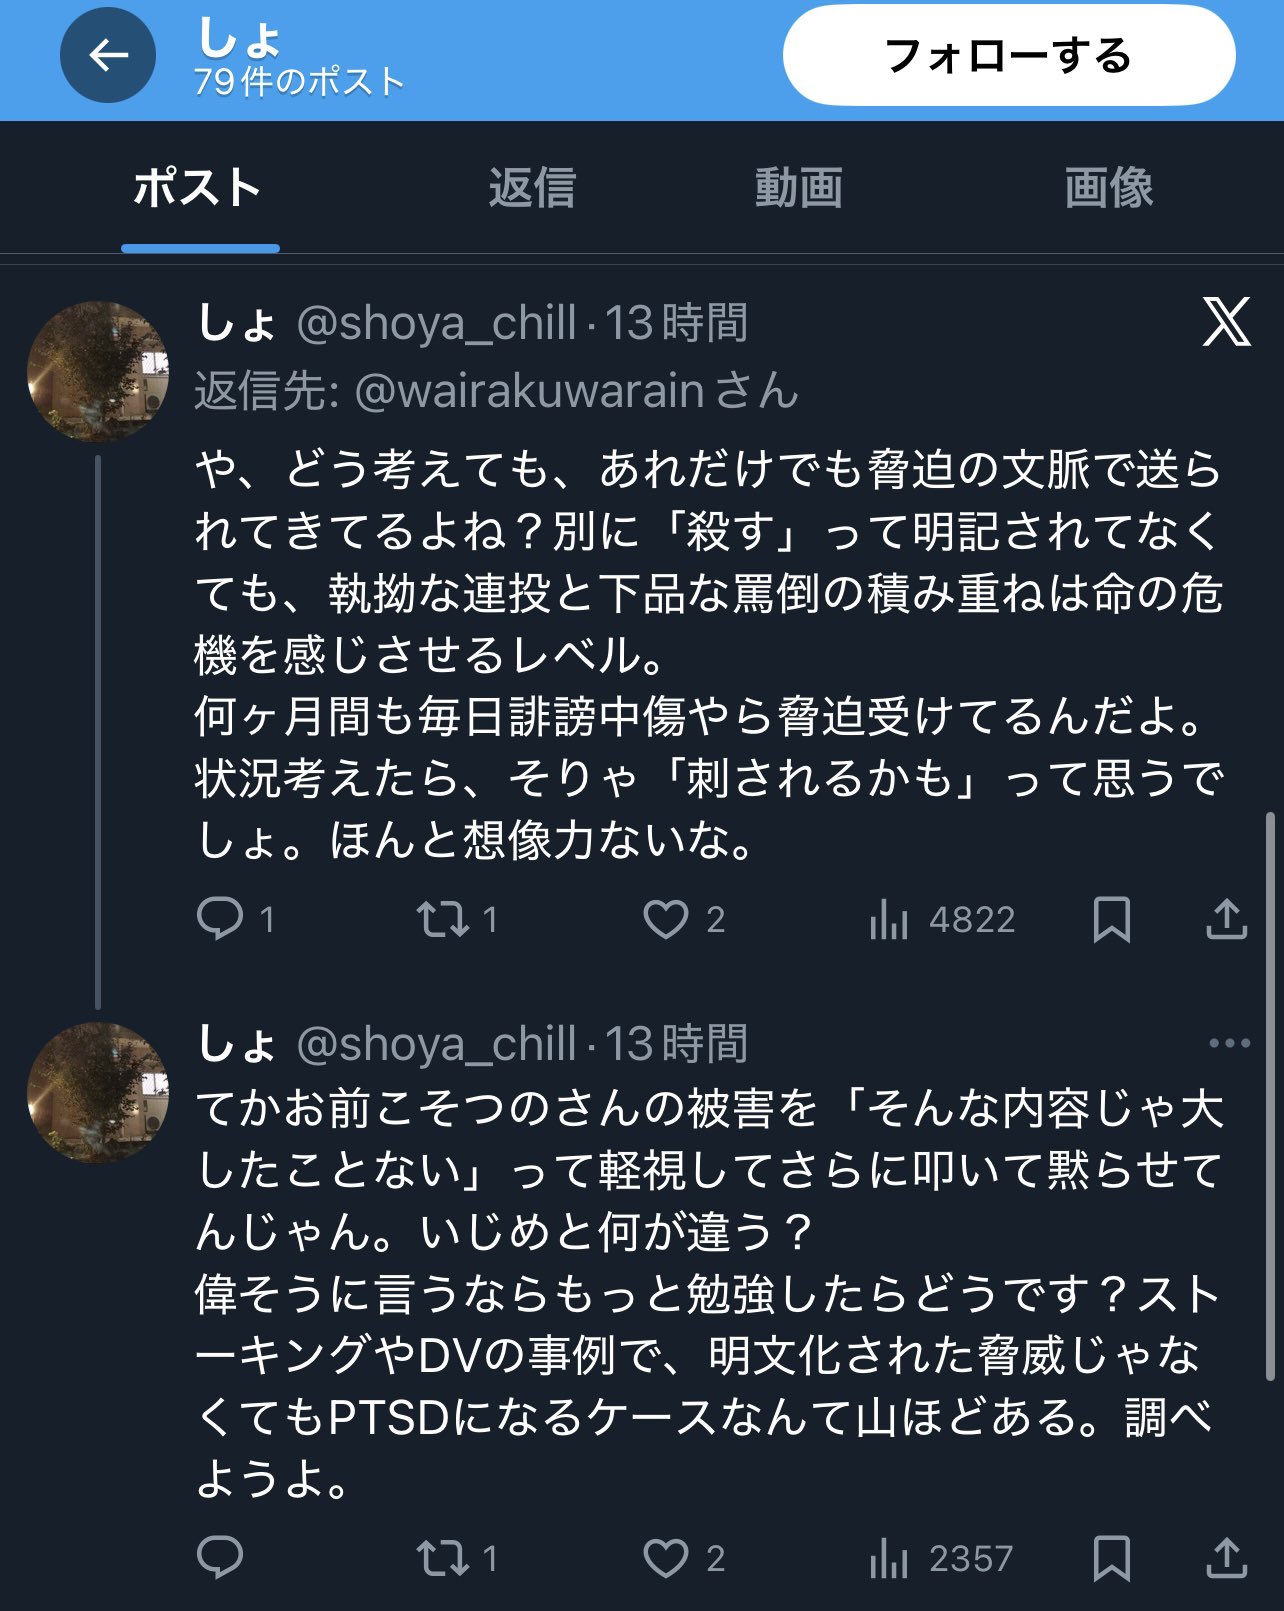
Task: Click the X logo icon
Action: pos(1226,322)
